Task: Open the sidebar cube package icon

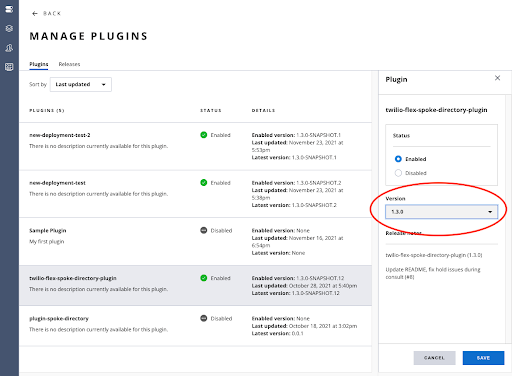Action: 9,28
